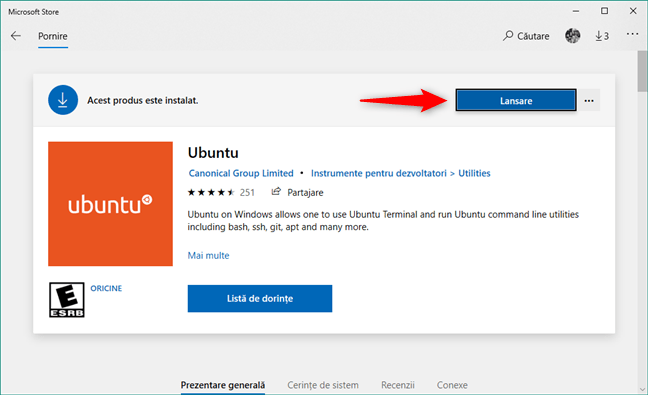648x395 pixels.
Task: Click the Ubuntu orange logo thumbnail
Action: point(110,204)
